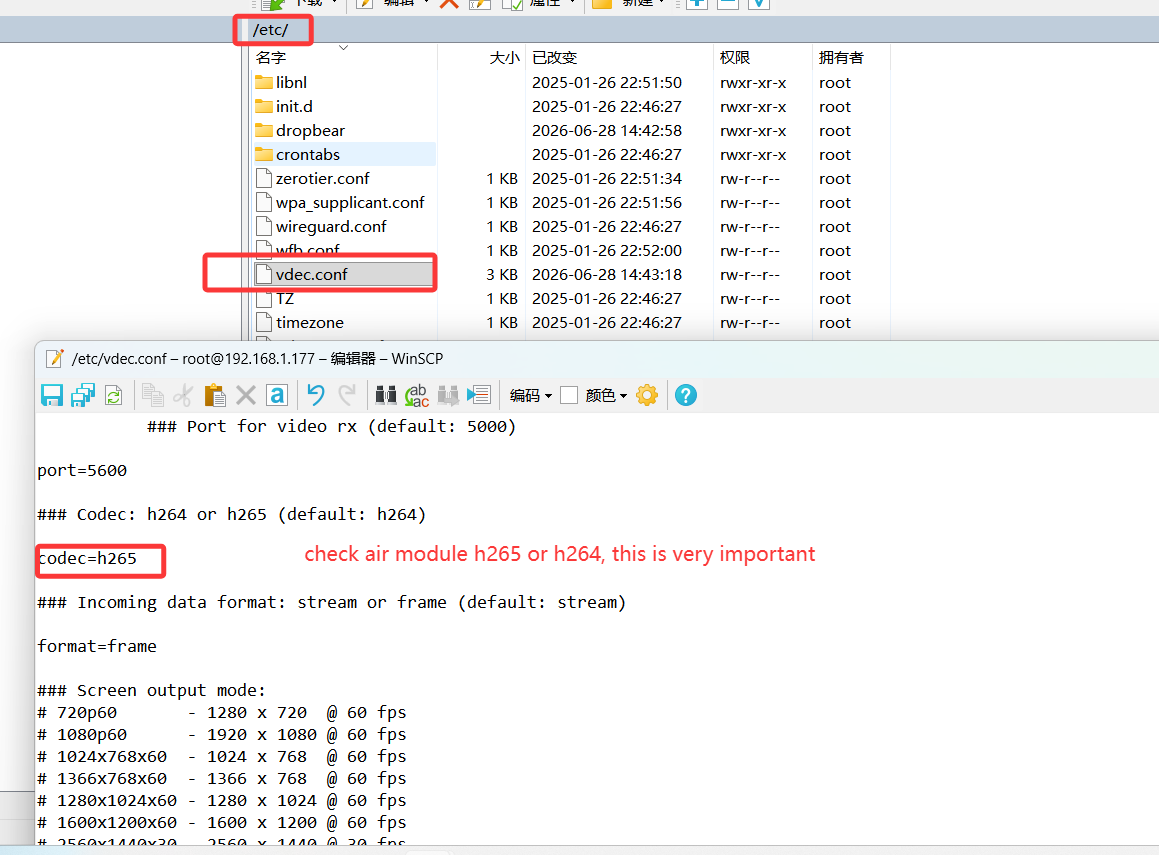Screen dimensions: 1159x855
Task: Click the Select All 'a' icon
Action: (277, 395)
